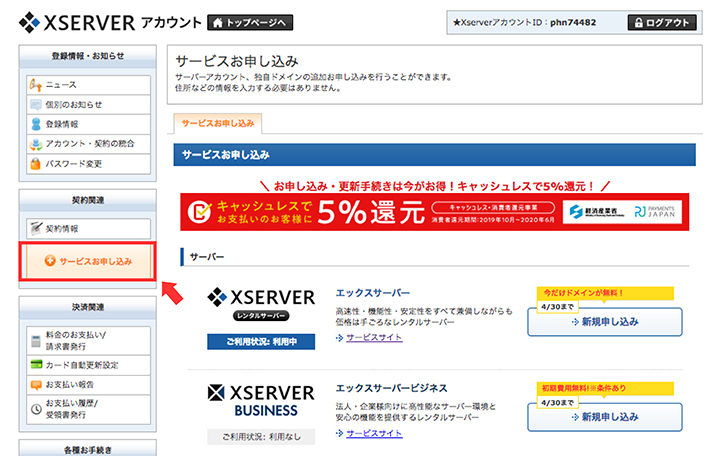
Task: Click the credit card icon beside カード自動更新設定
Action: 36,365
